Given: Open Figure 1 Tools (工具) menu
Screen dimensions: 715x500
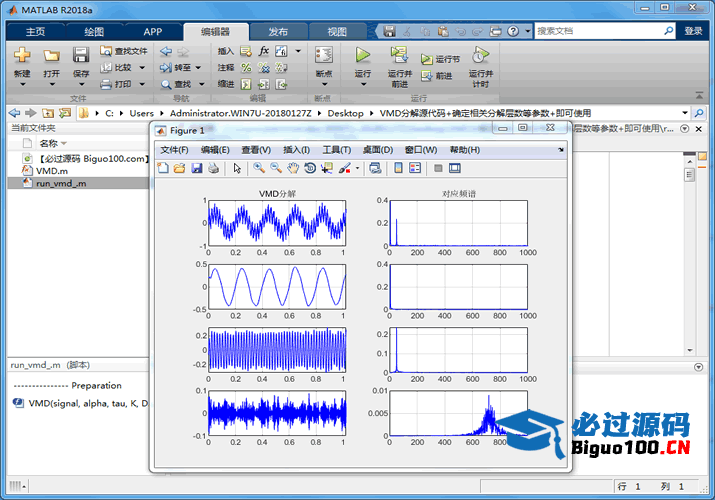Looking at the screenshot, I should (337, 150).
